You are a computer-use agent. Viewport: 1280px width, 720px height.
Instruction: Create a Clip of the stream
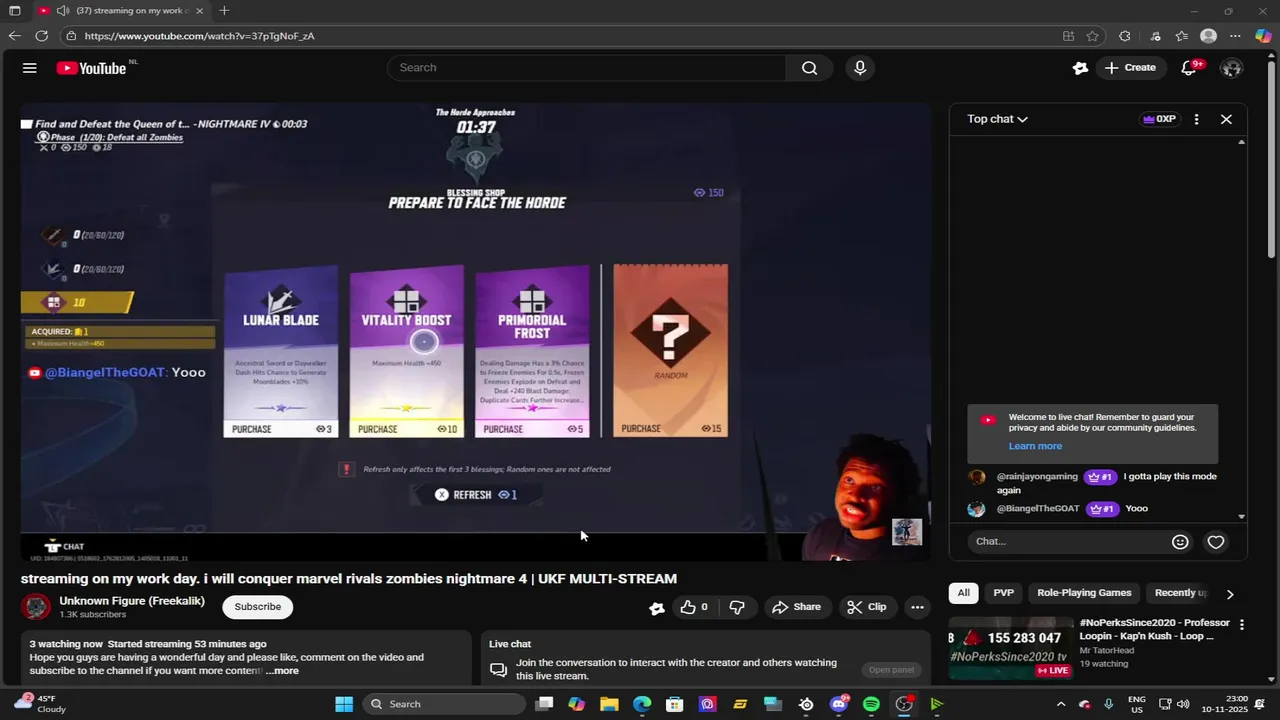867,607
